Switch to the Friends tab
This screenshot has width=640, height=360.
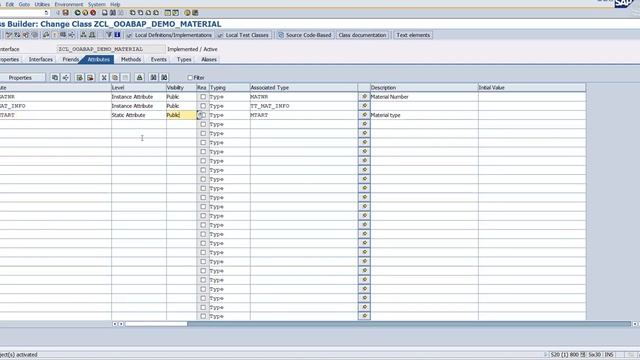coord(71,60)
